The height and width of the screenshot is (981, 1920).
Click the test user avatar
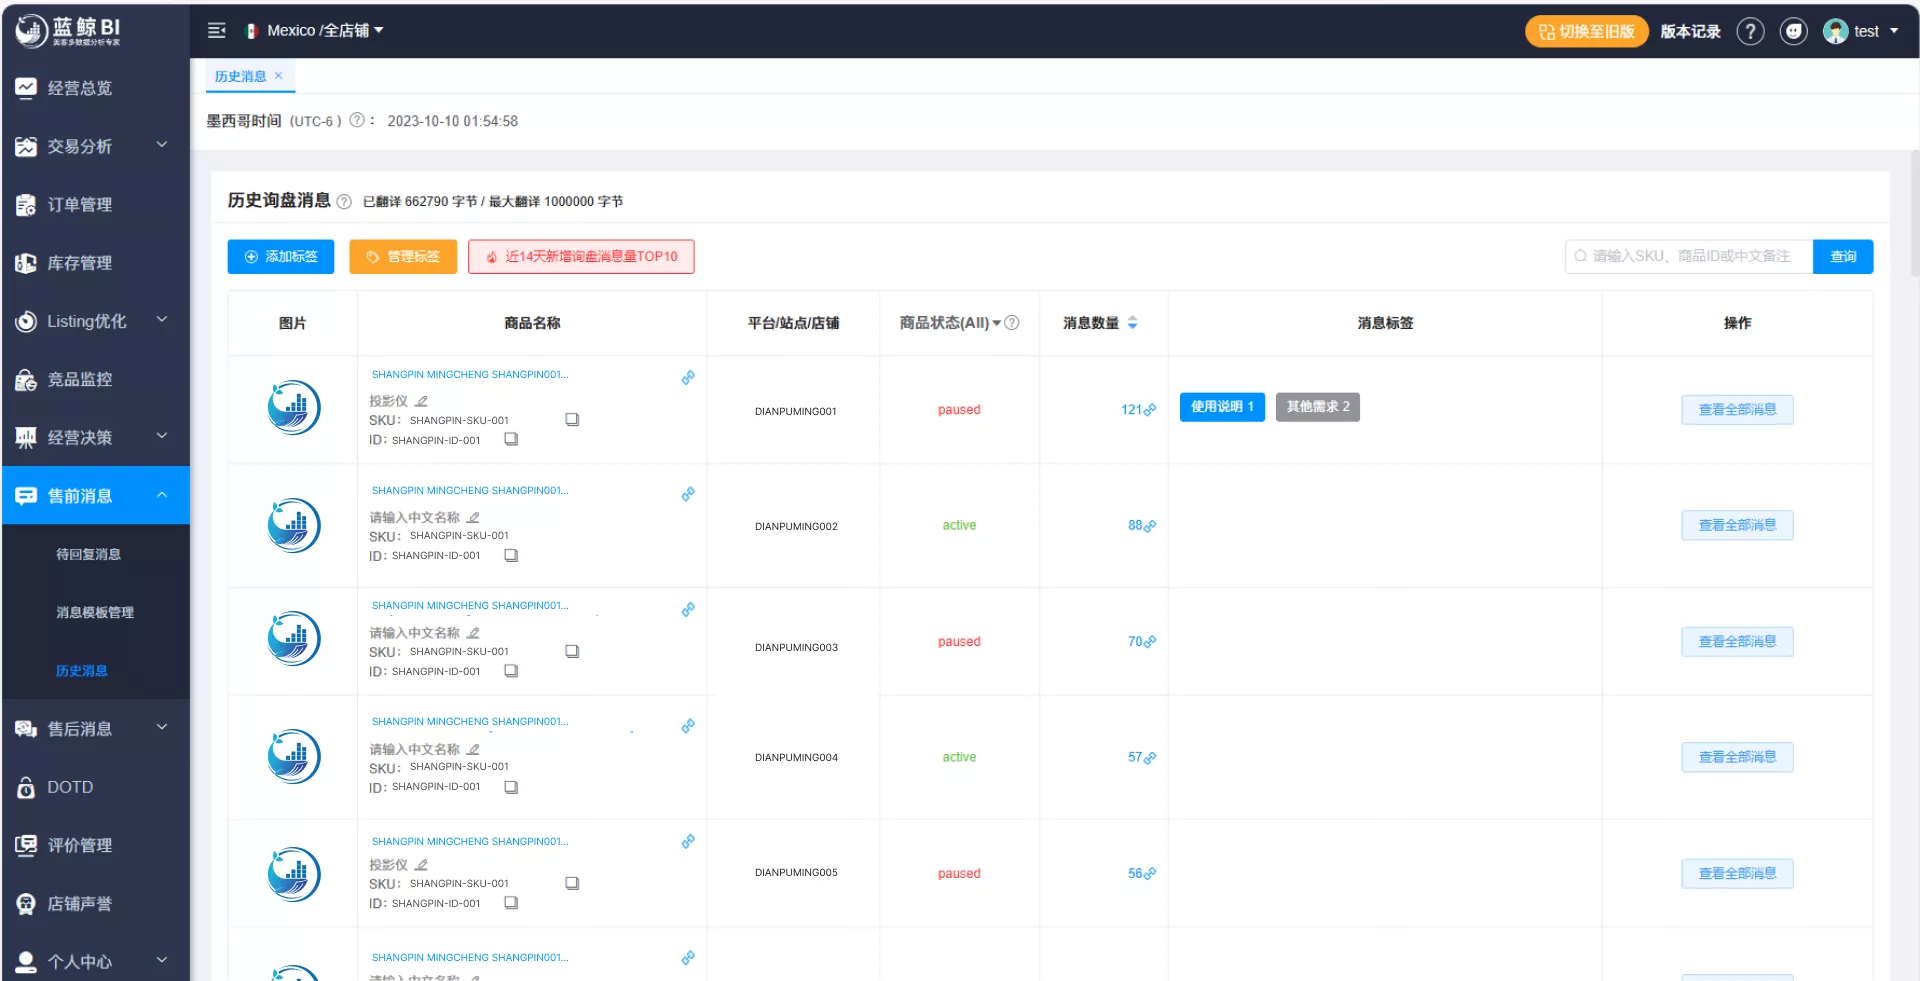point(1835,32)
